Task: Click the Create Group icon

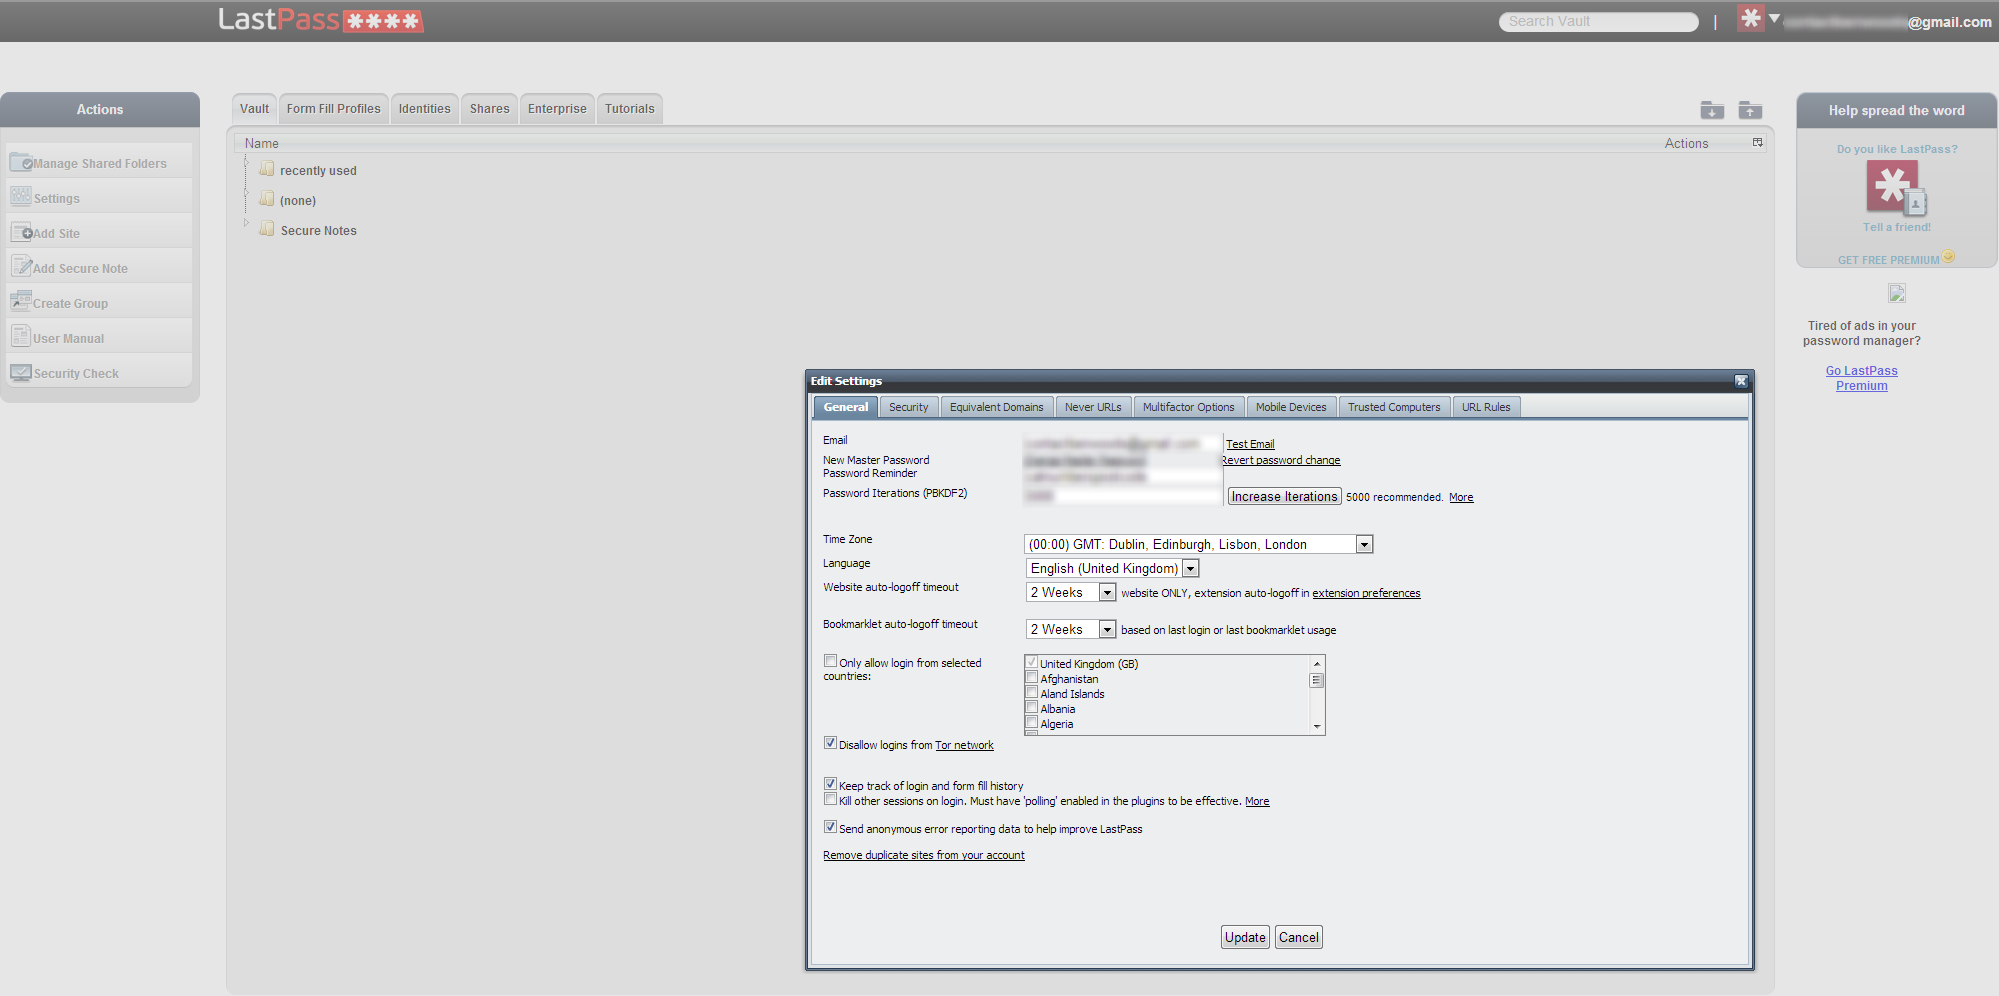Action: click(x=21, y=301)
